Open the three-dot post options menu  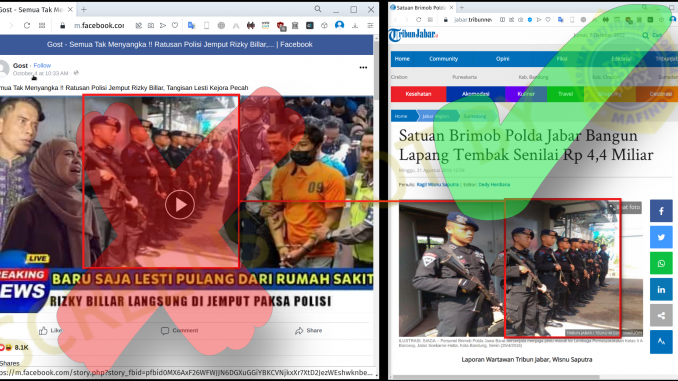pyautogui.click(x=363, y=67)
